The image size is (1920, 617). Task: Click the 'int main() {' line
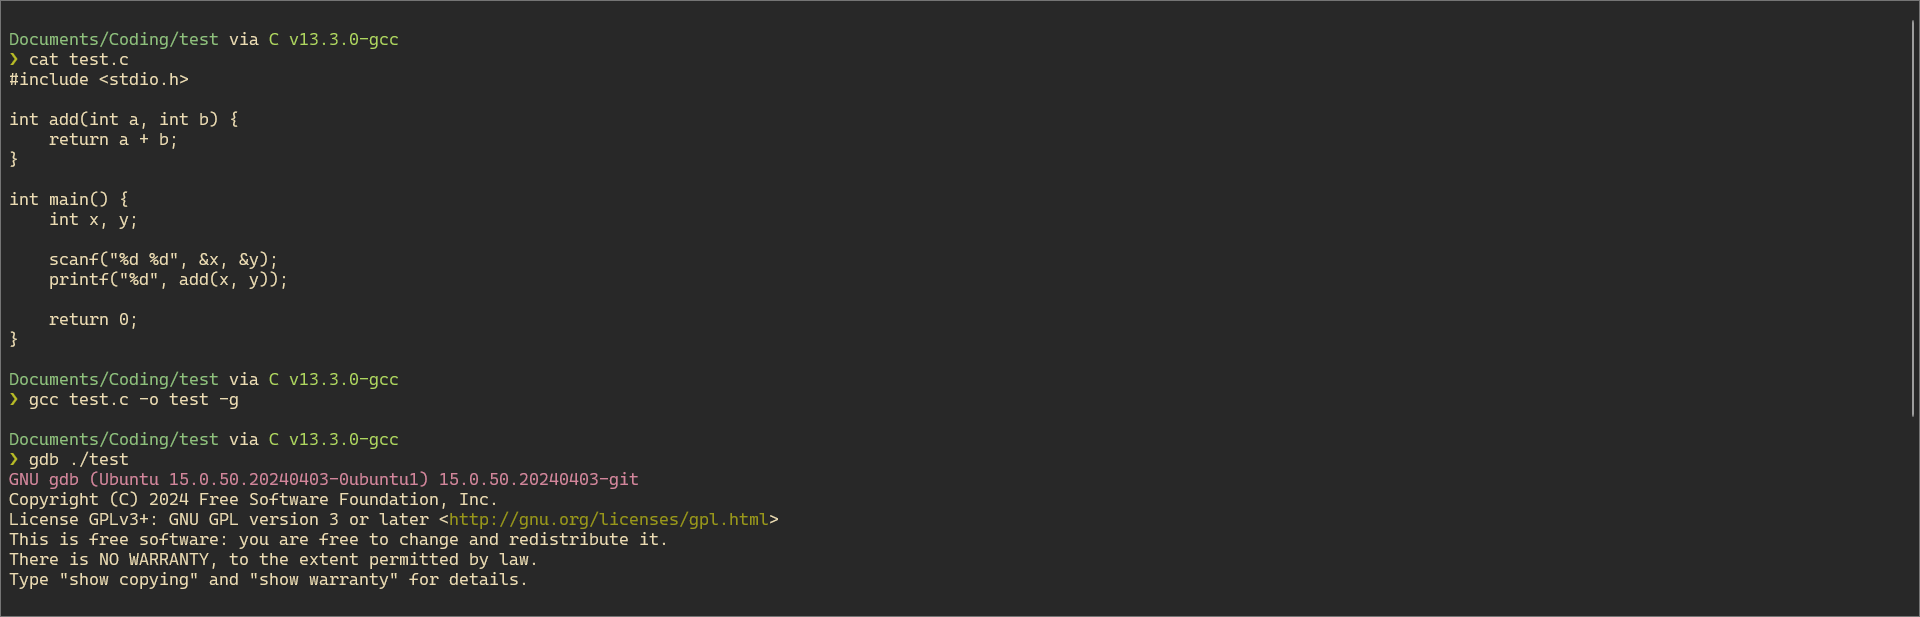(69, 200)
